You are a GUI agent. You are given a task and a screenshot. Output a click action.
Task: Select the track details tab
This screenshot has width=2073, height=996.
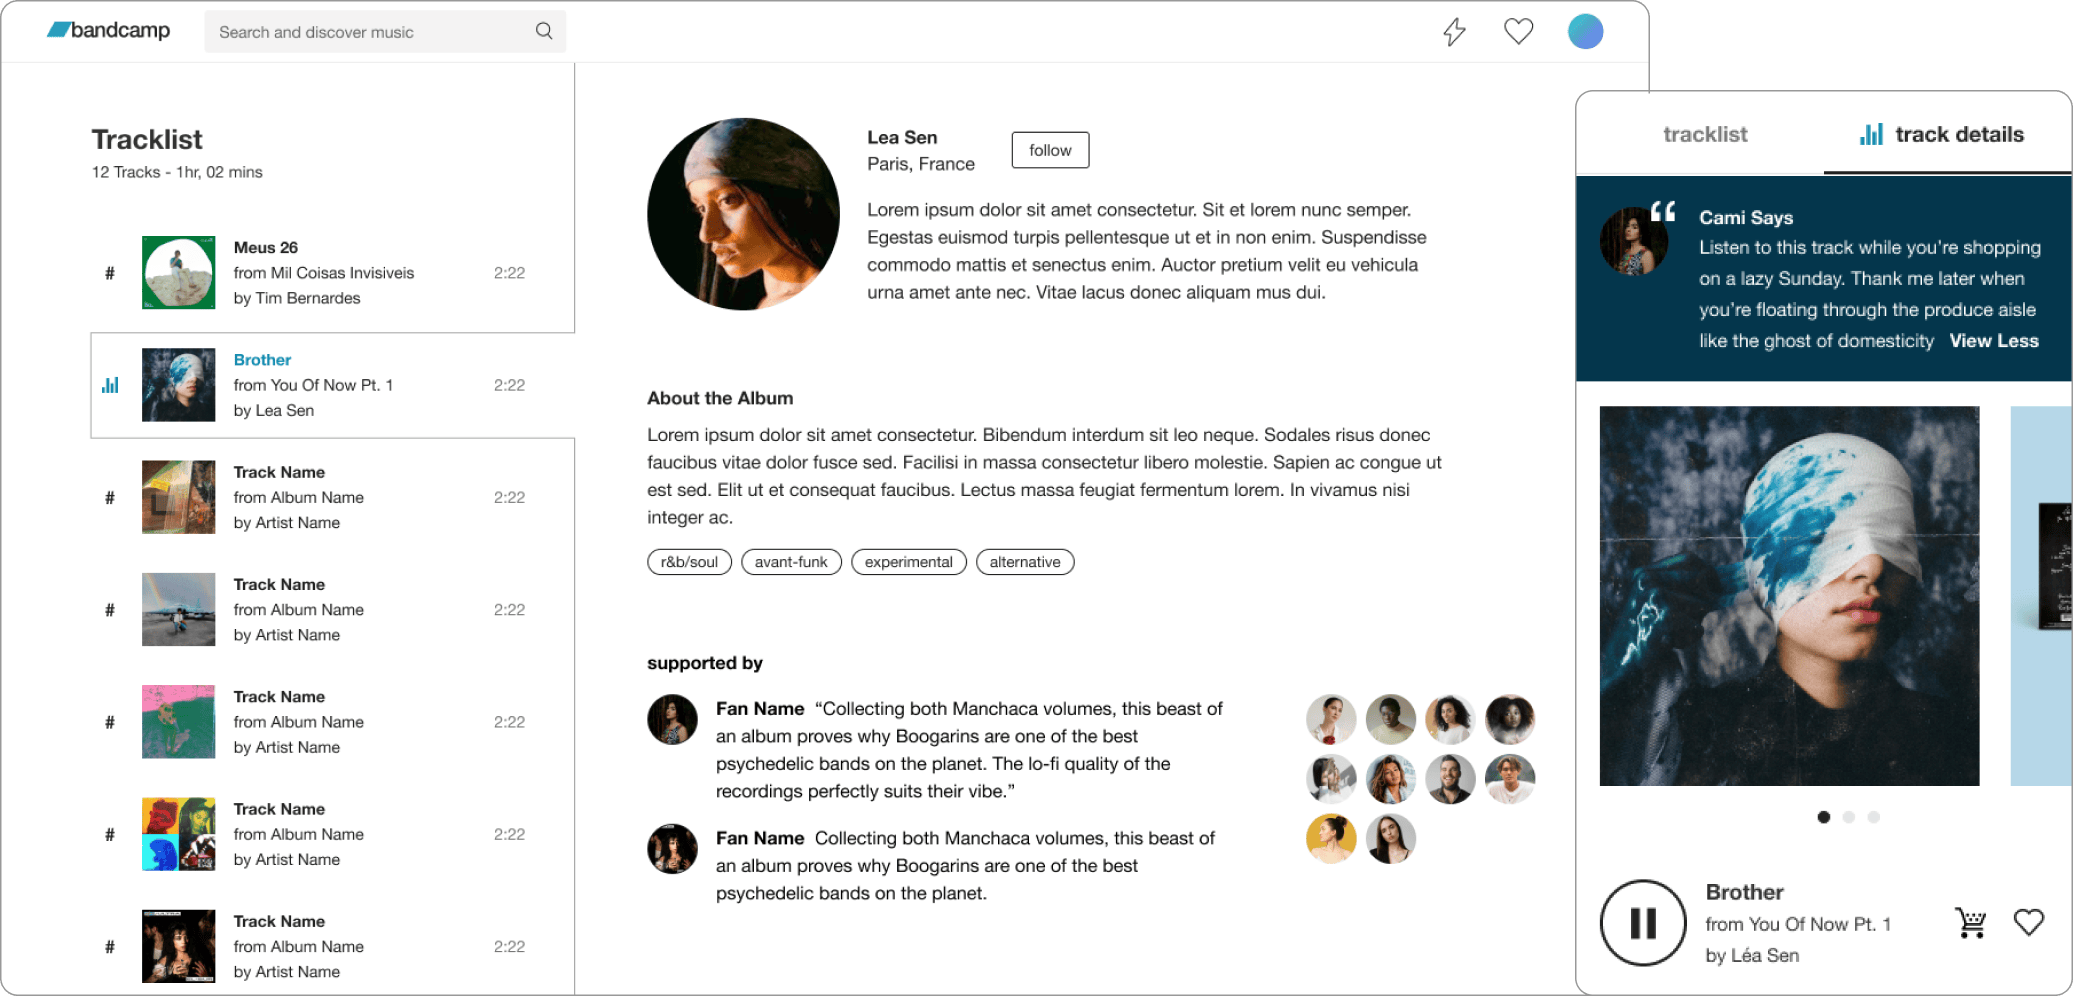(1945, 135)
